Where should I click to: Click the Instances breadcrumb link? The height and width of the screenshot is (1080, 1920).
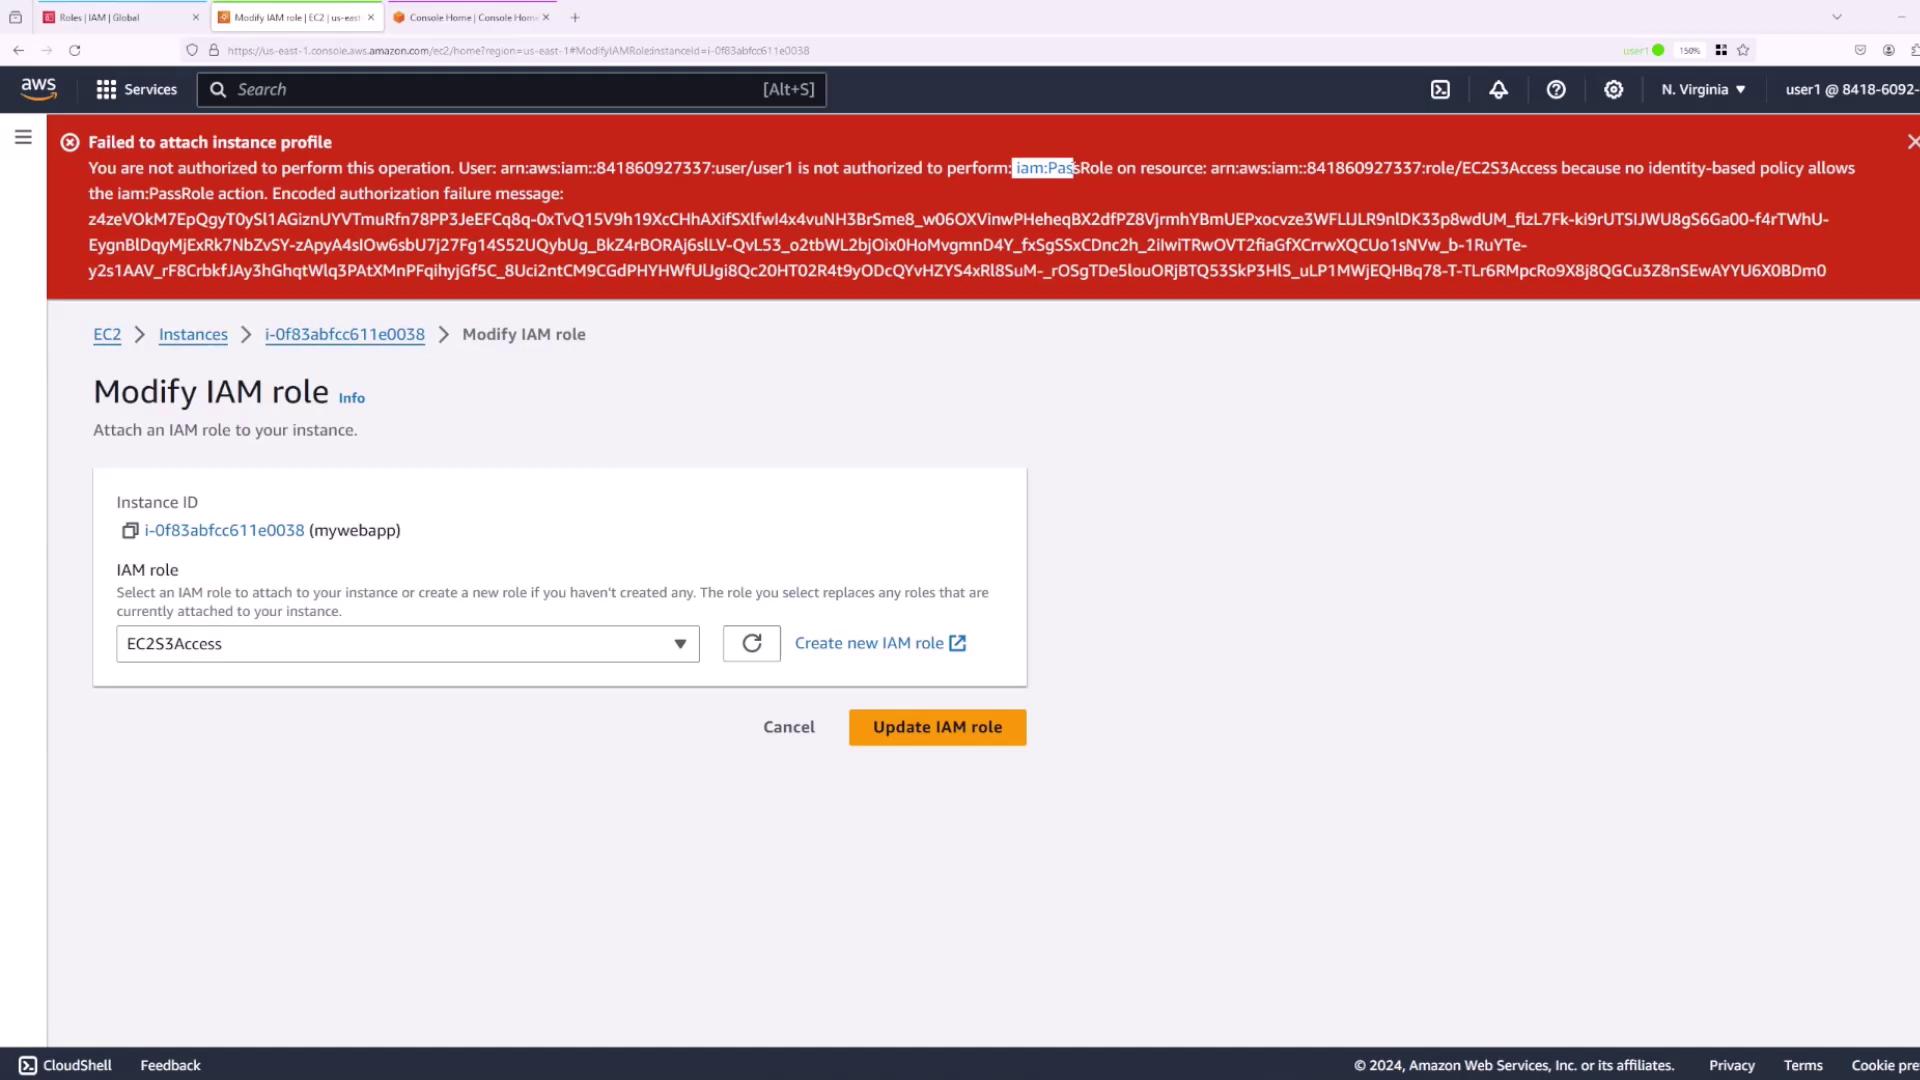tap(193, 335)
